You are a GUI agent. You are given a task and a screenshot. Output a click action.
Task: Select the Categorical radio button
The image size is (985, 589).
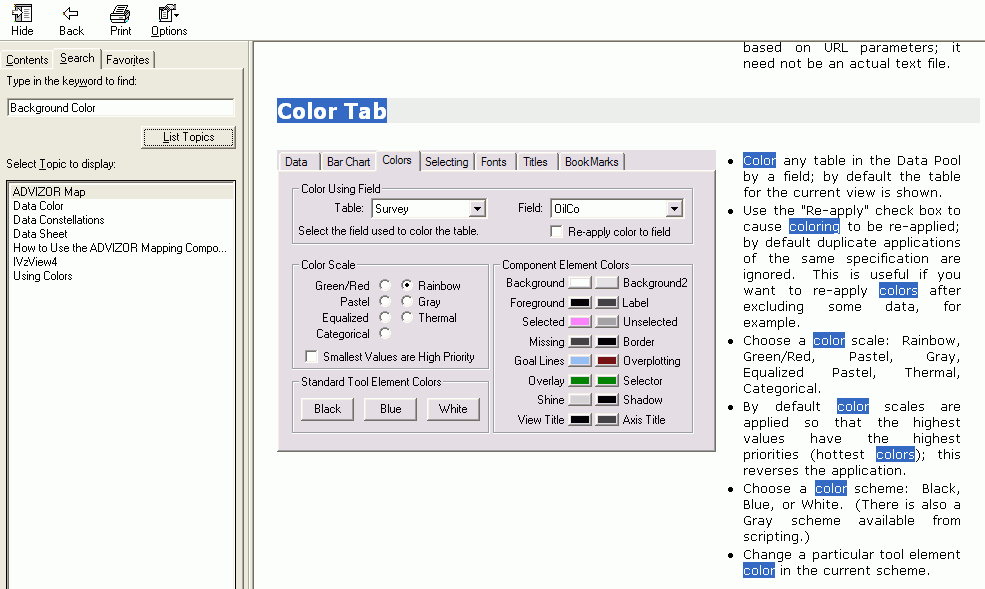(384, 333)
